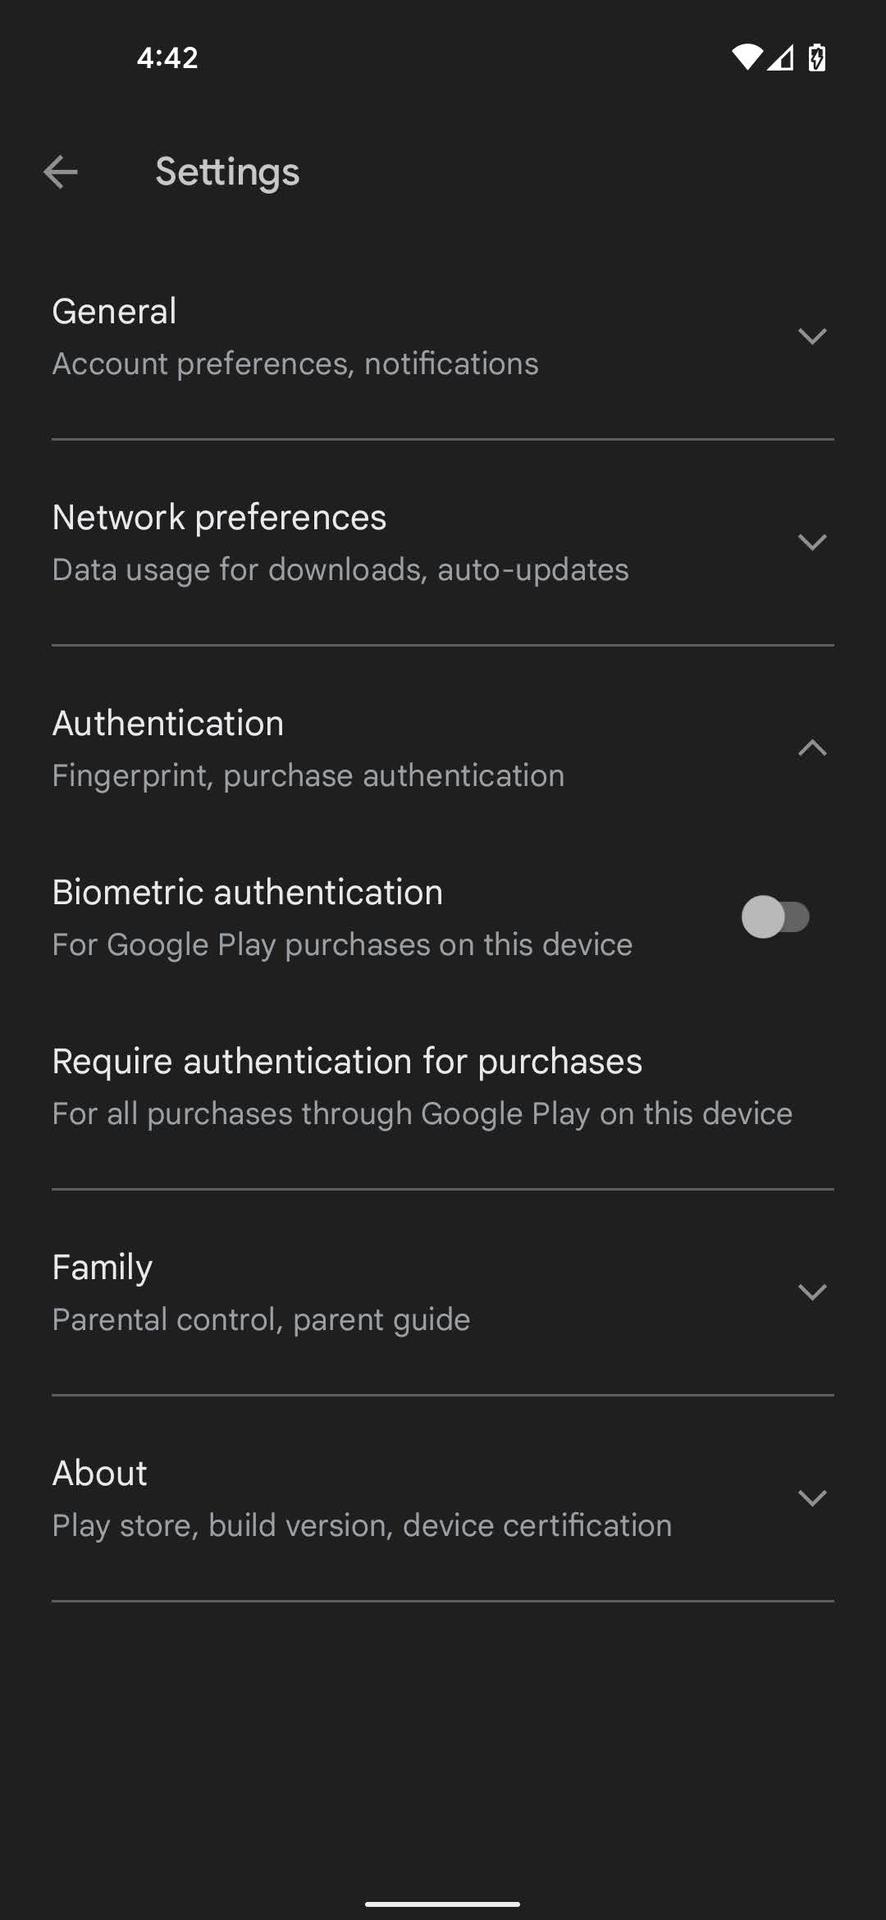
Task: Tap the Wi-Fi status icon
Action: point(746,58)
